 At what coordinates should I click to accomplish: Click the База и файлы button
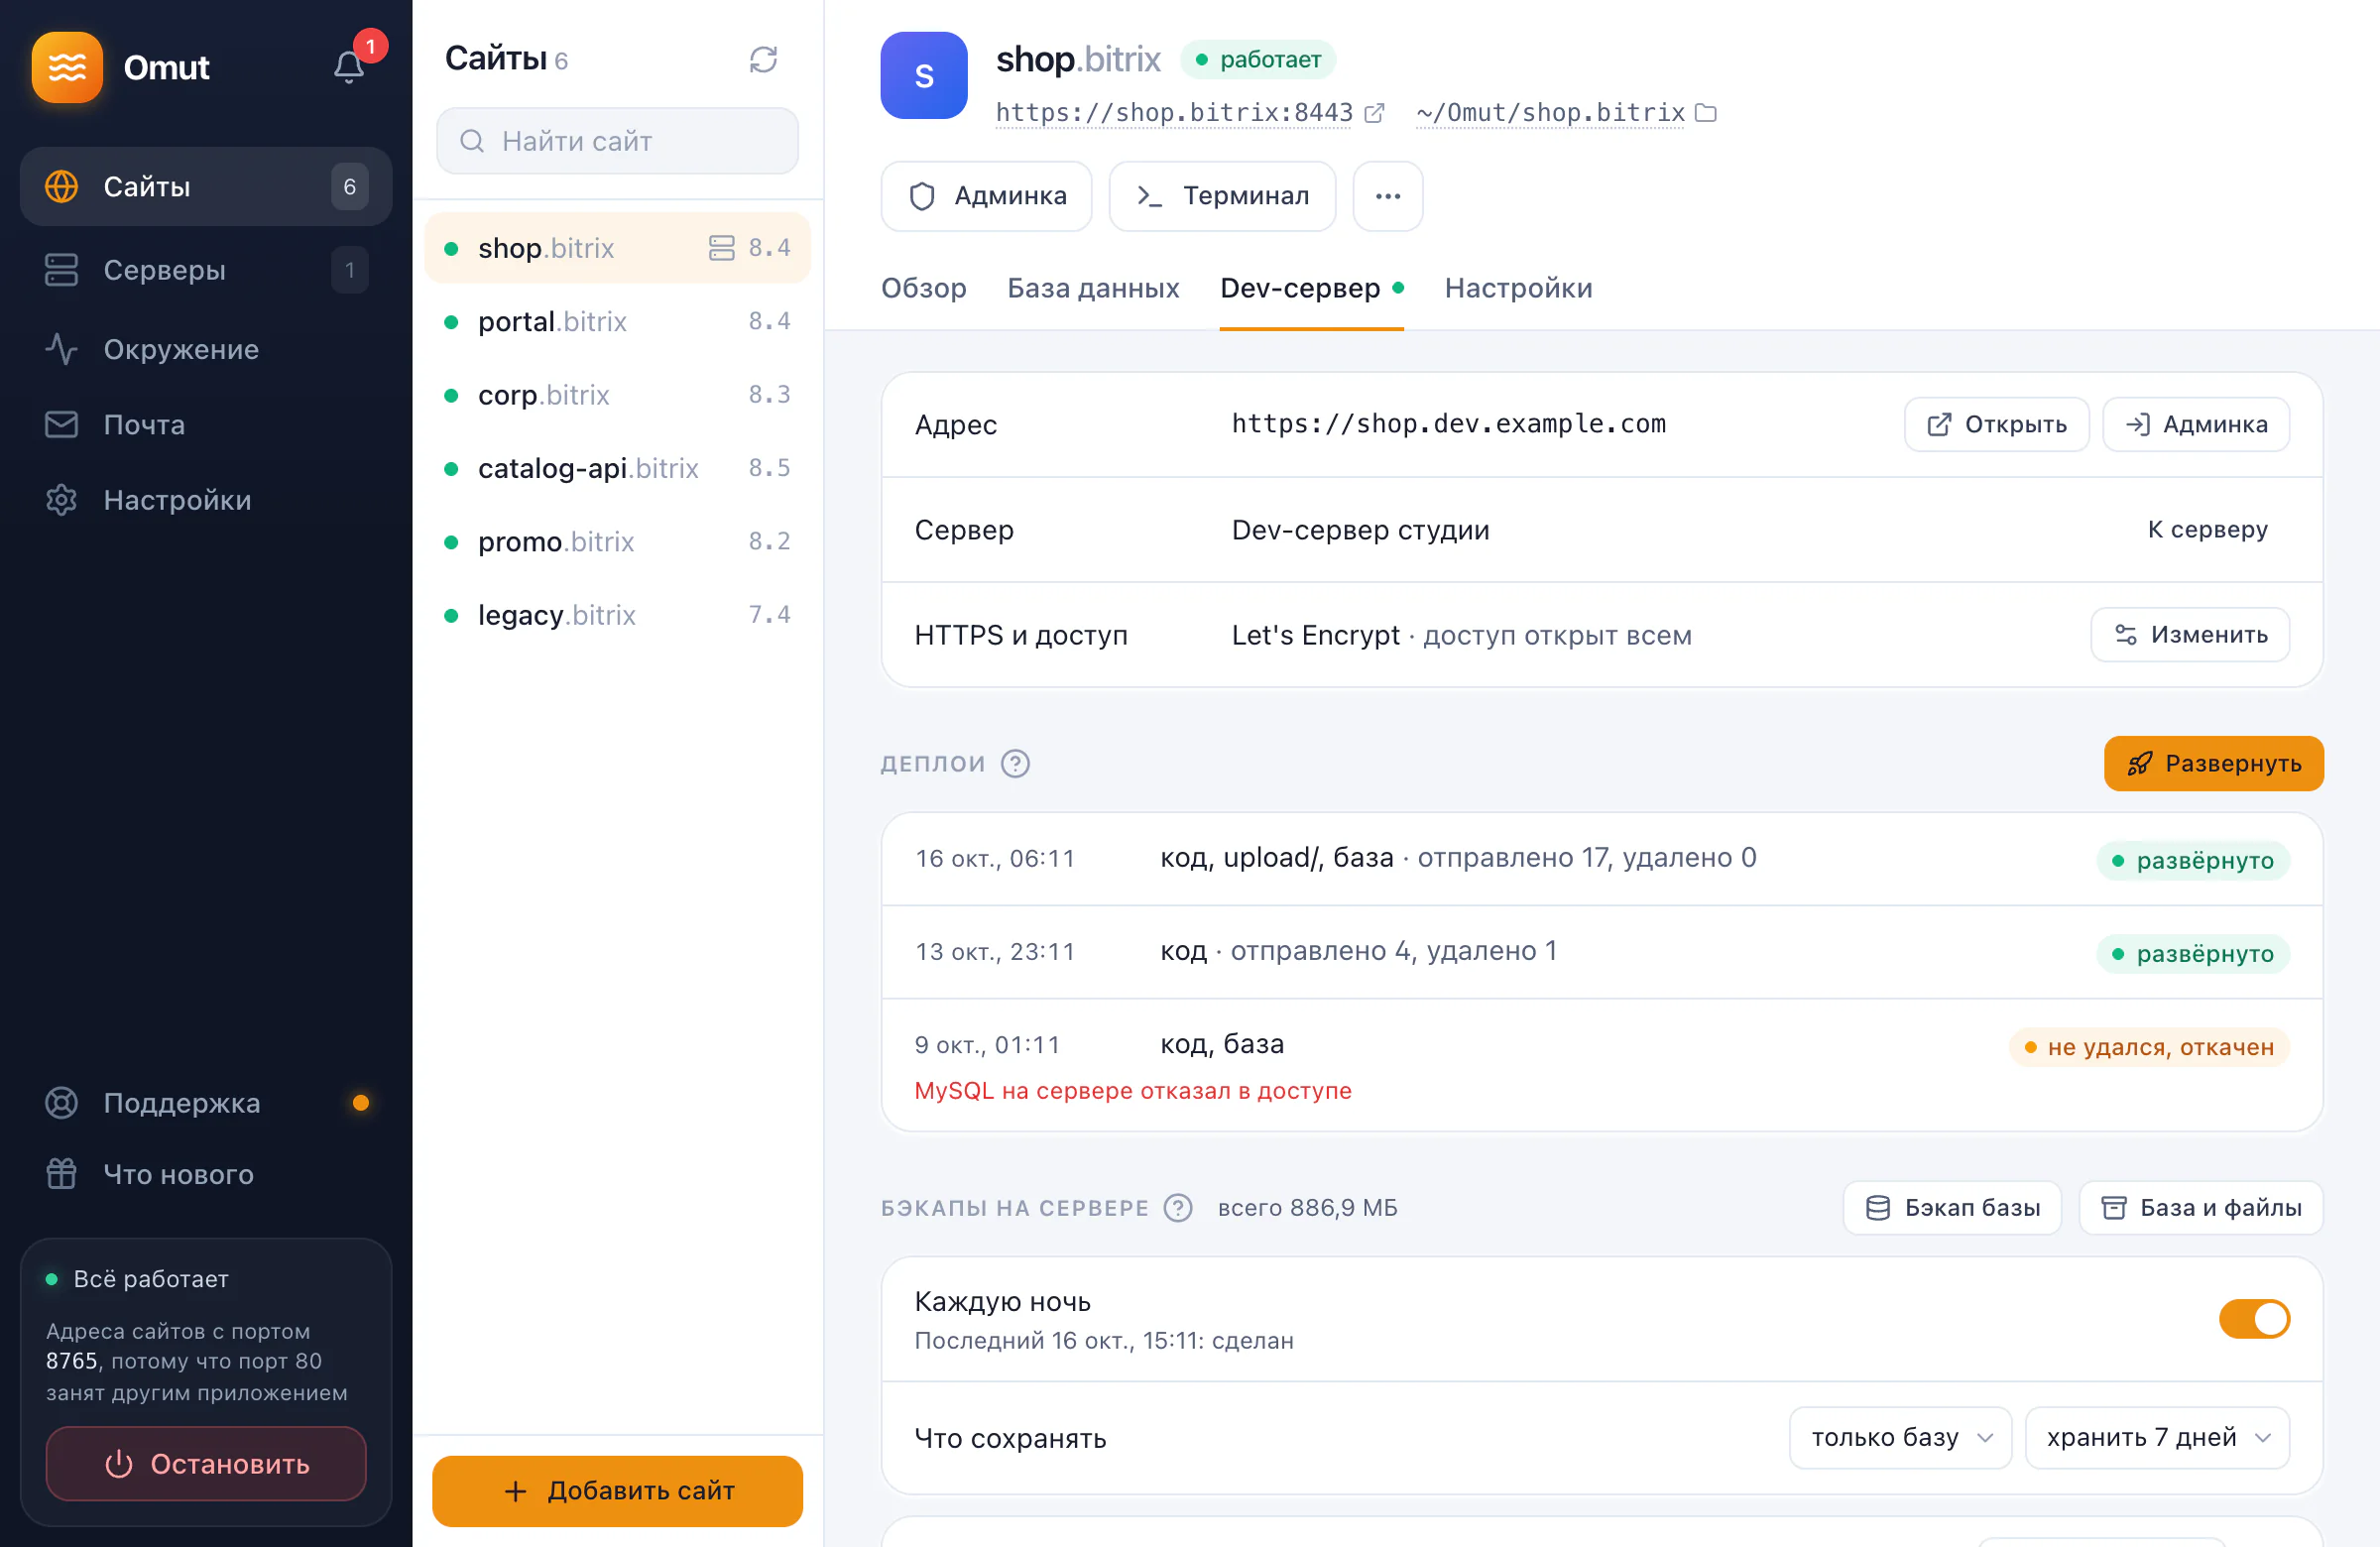[2200, 1208]
